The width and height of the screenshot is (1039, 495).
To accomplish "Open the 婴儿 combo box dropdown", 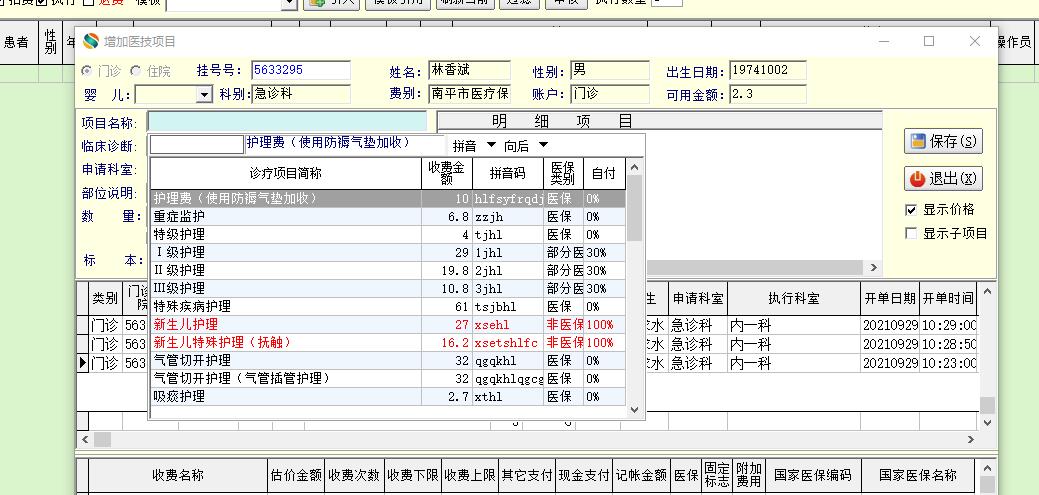I will click(x=205, y=95).
